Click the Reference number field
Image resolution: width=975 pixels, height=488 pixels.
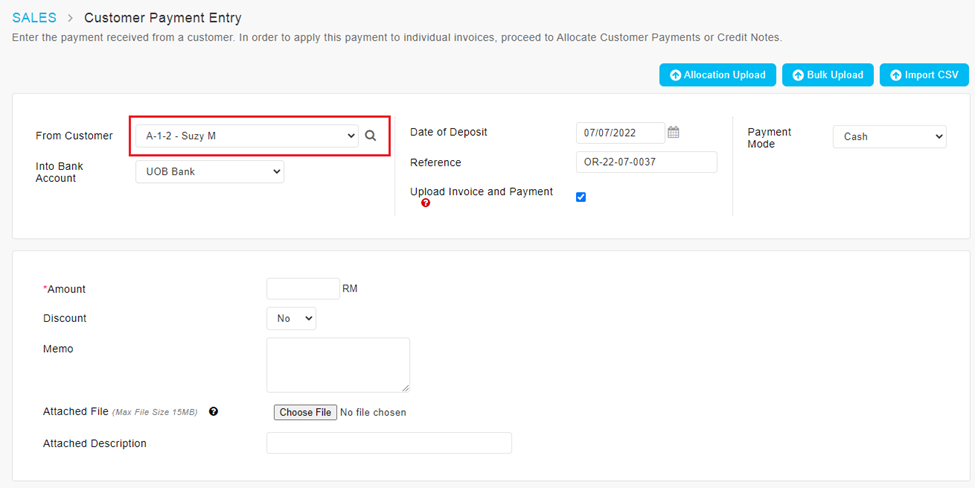pos(646,162)
